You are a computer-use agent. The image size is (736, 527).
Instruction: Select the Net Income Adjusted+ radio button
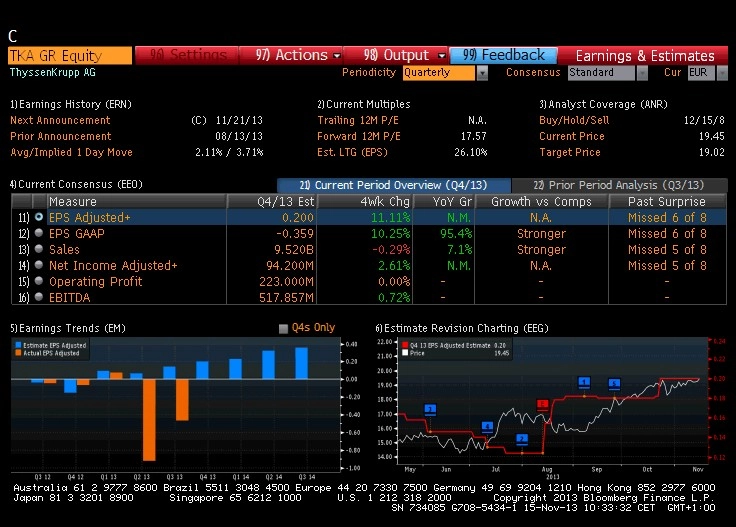(39, 265)
